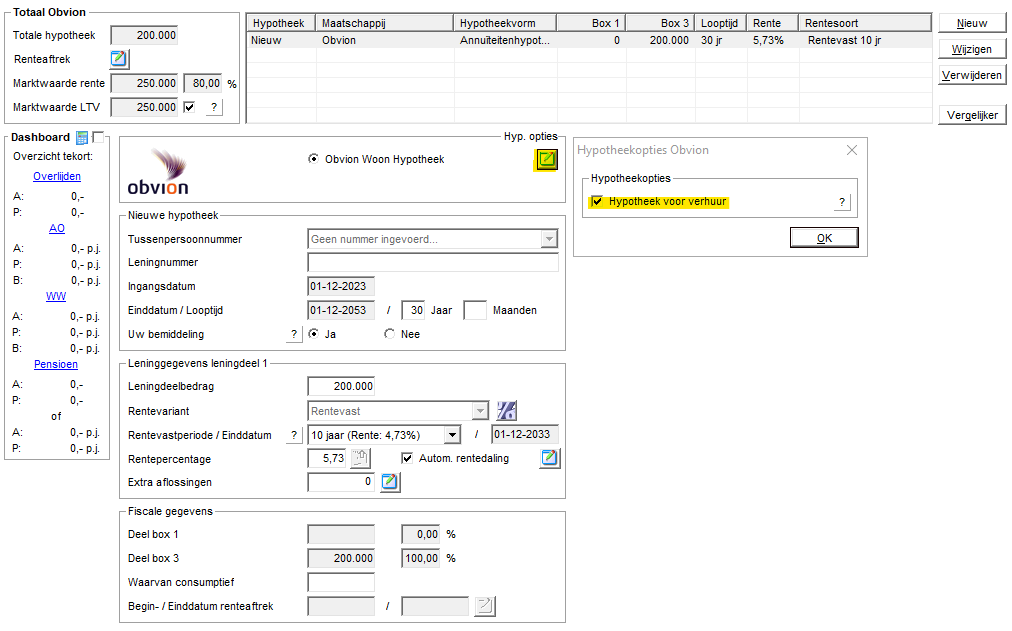
Task: Sort by Box 3 column header
Action: [660, 23]
